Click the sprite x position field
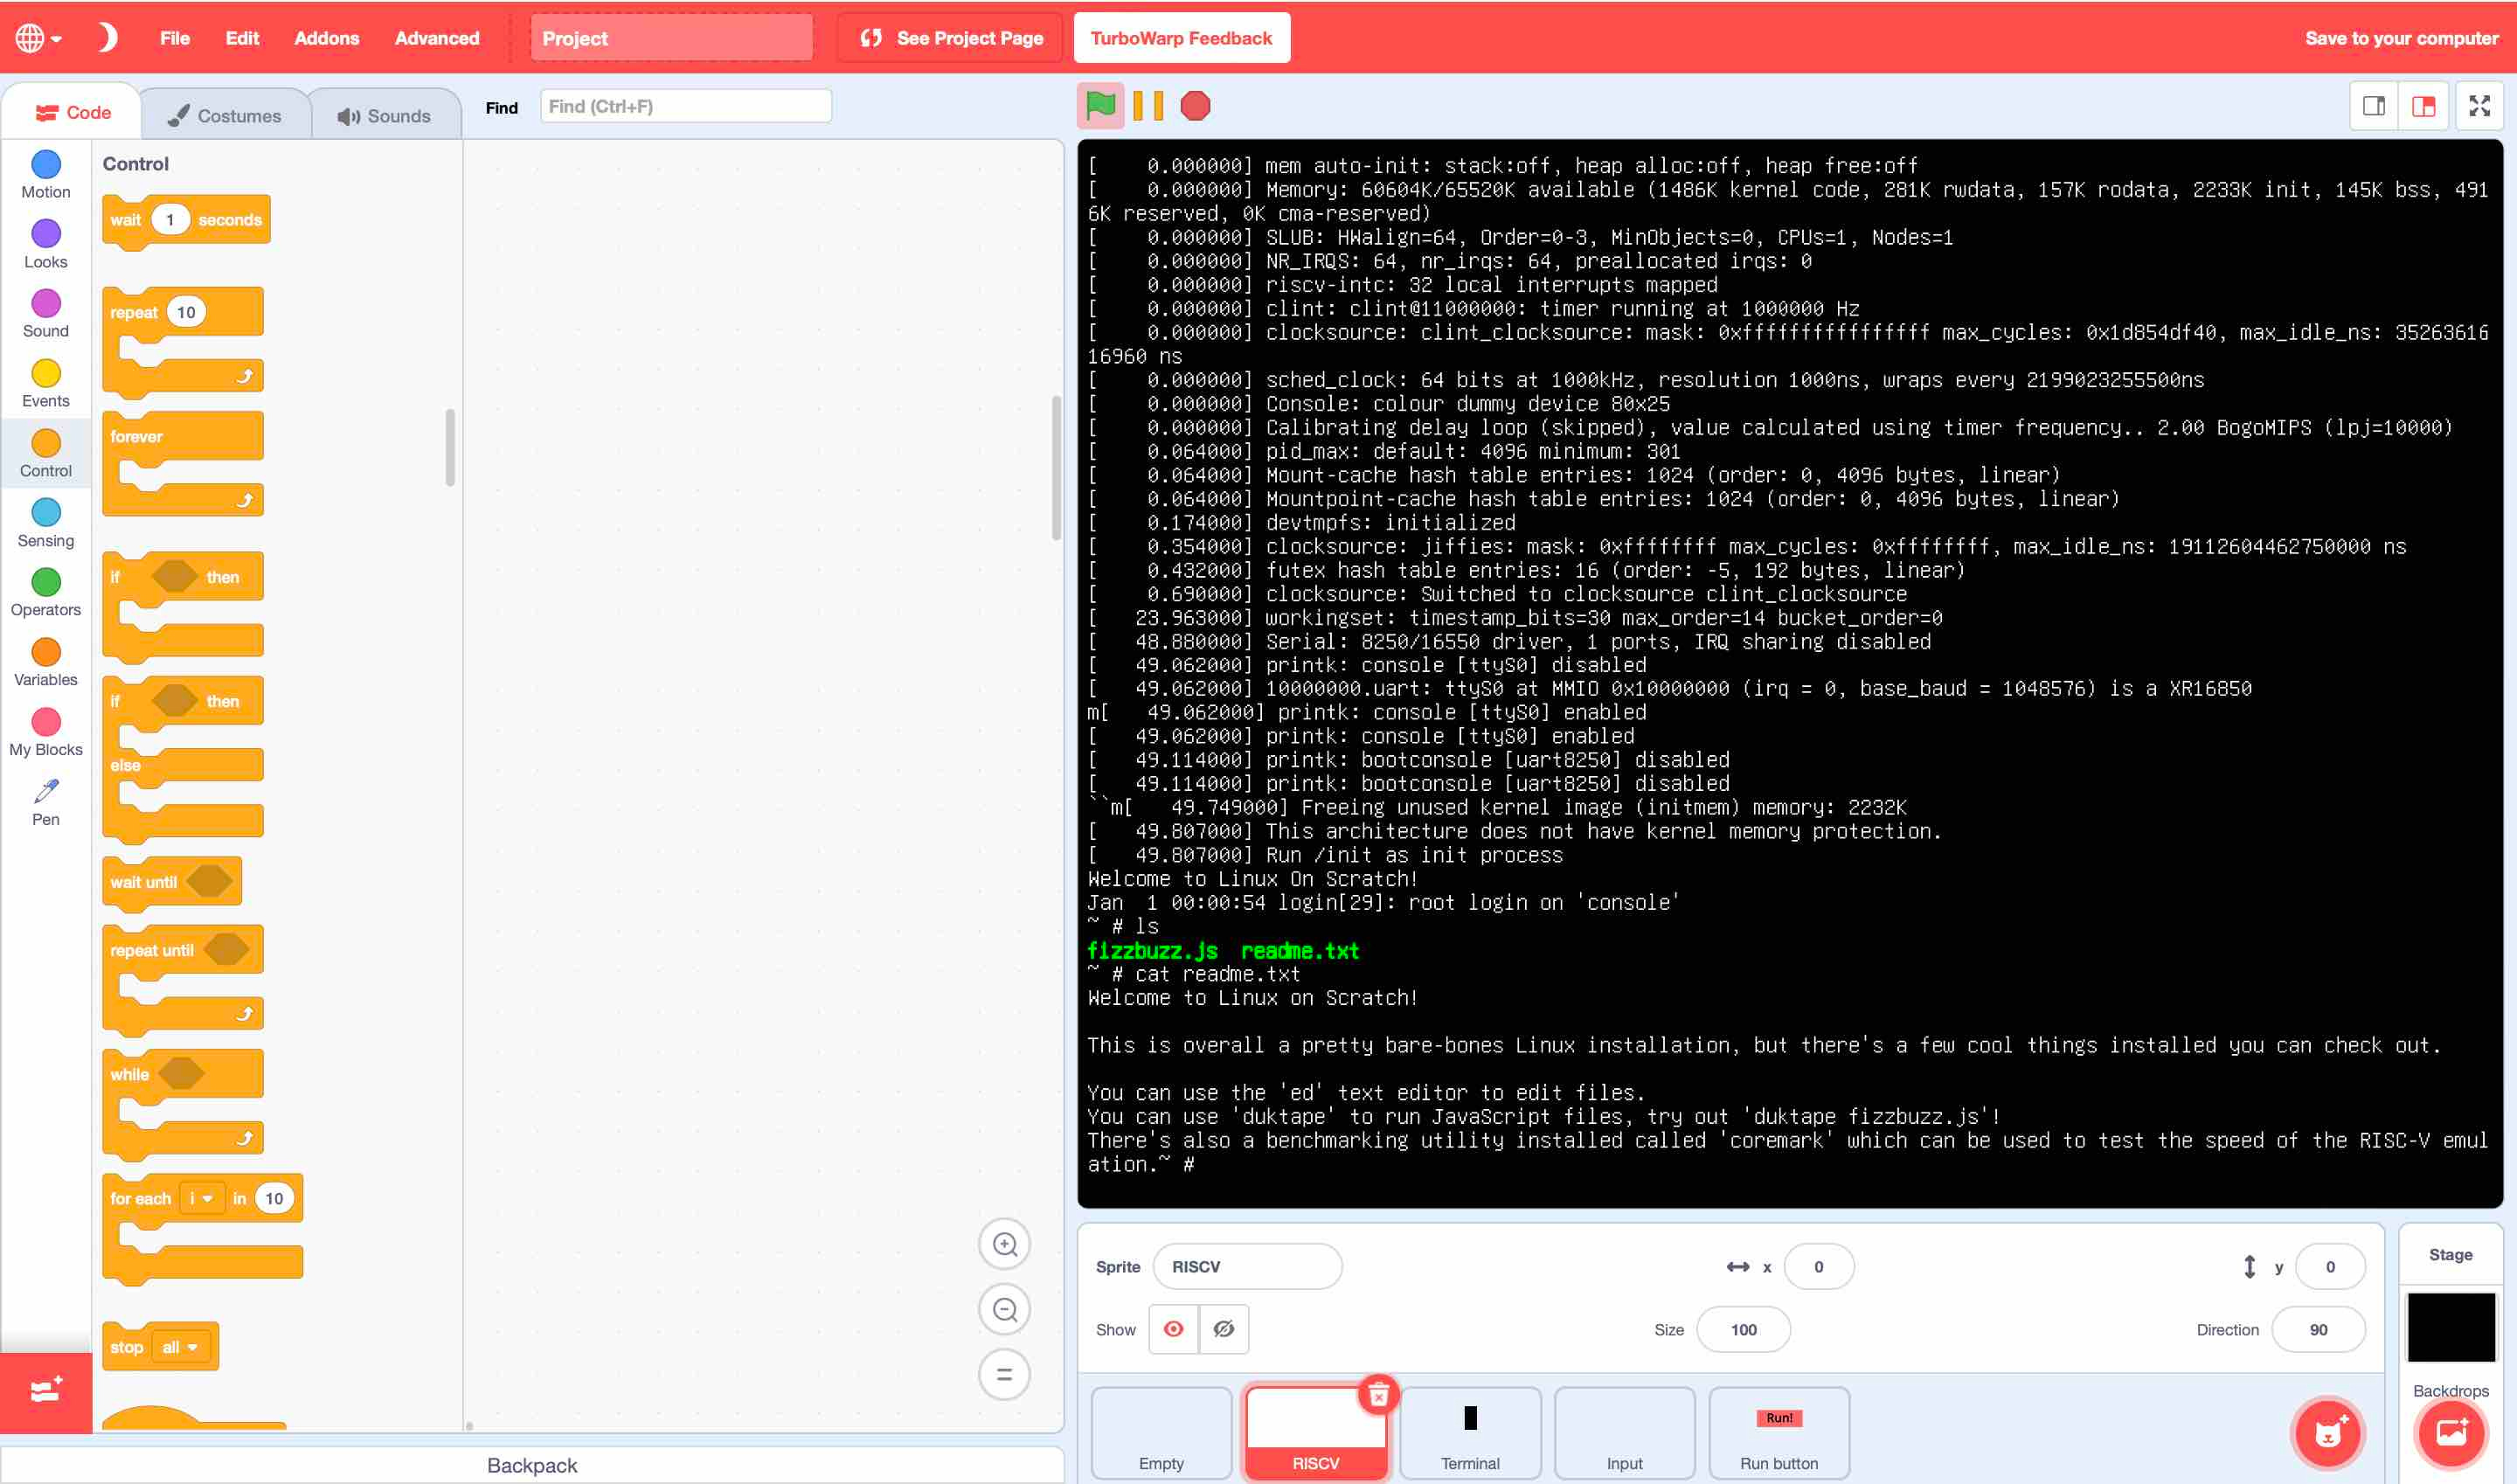 tap(1818, 1267)
